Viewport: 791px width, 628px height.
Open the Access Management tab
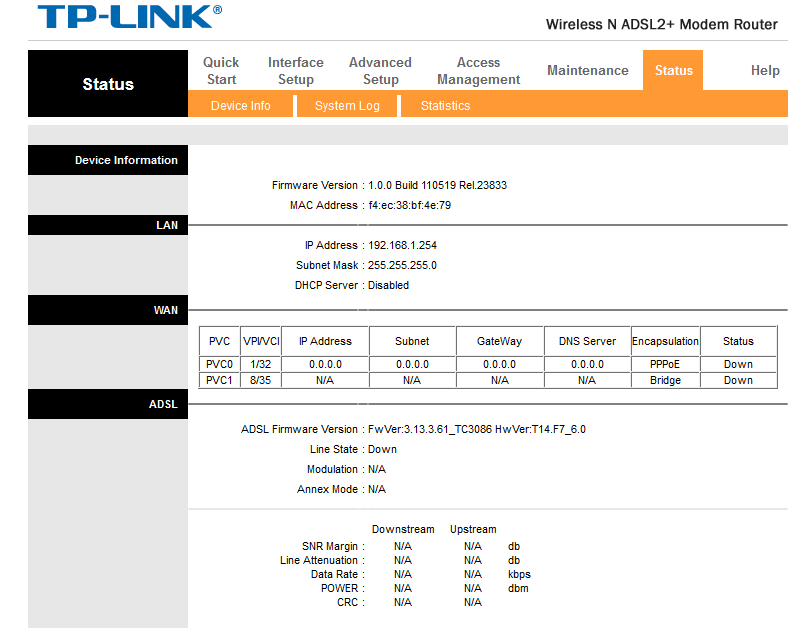pyautogui.click(x=478, y=71)
